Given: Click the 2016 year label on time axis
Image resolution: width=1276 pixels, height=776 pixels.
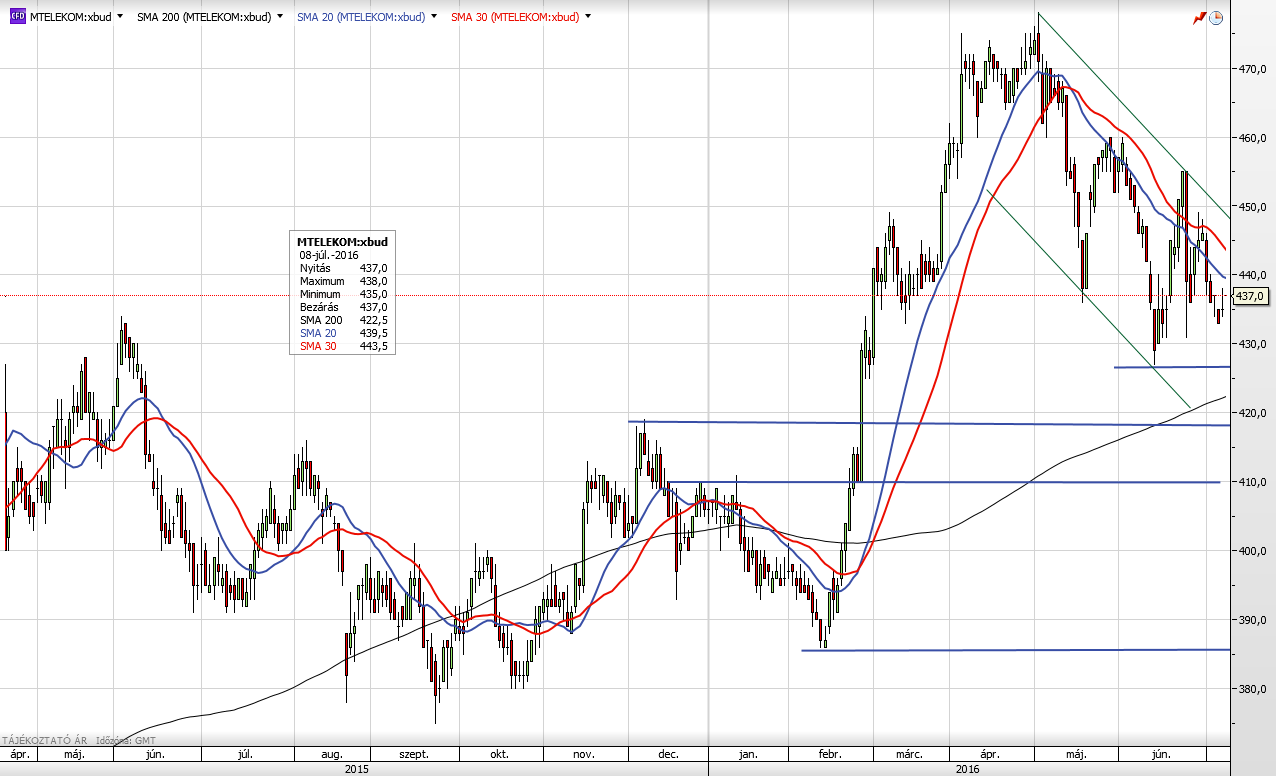Looking at the screenshot, I should coord(967,769).
